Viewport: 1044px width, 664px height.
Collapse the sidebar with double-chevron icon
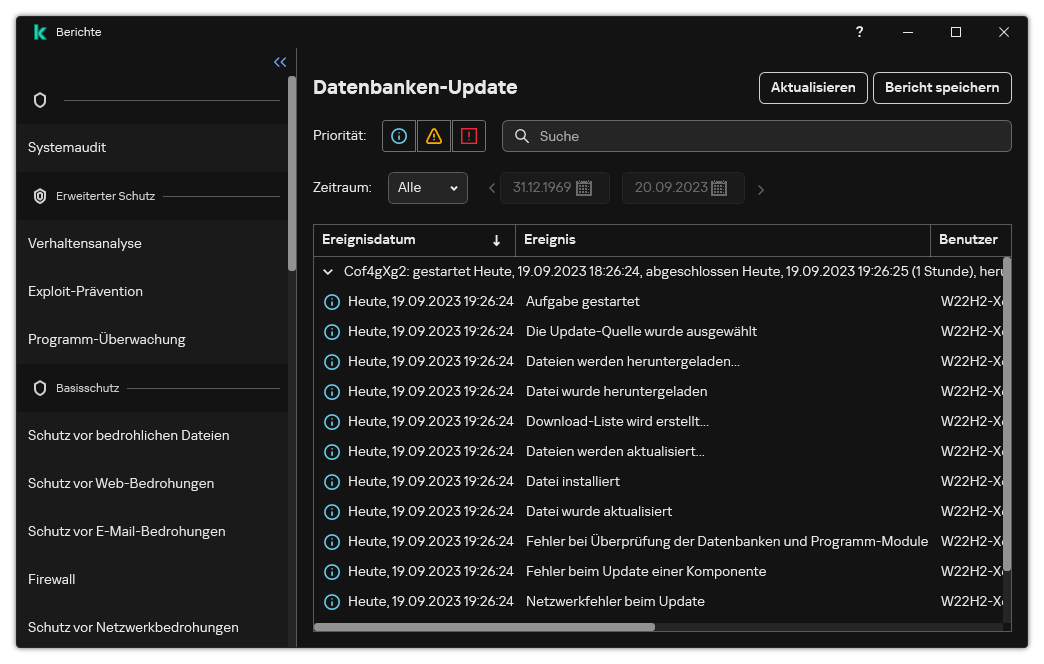(x=280, y=62)
